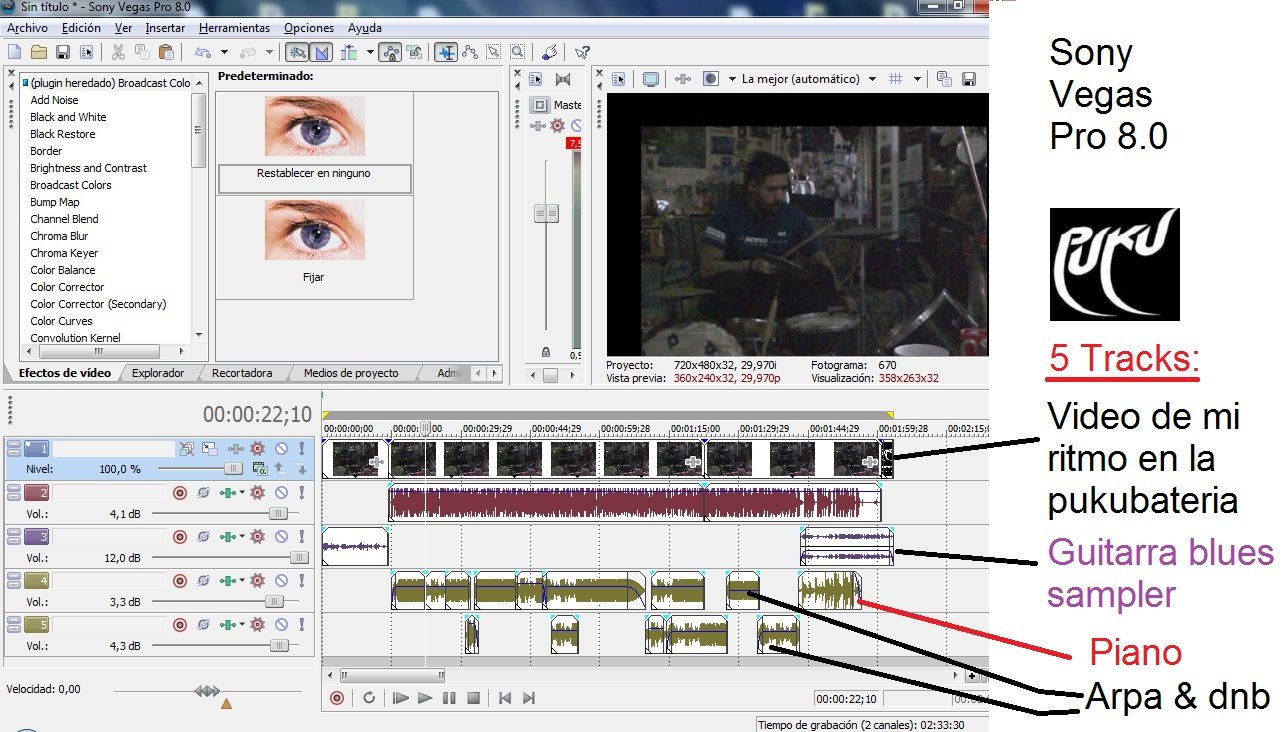Image resolution: width=1286 pixels, height=732 pixels.
Task: Open video output FX in preview
Action: (683, 79)
